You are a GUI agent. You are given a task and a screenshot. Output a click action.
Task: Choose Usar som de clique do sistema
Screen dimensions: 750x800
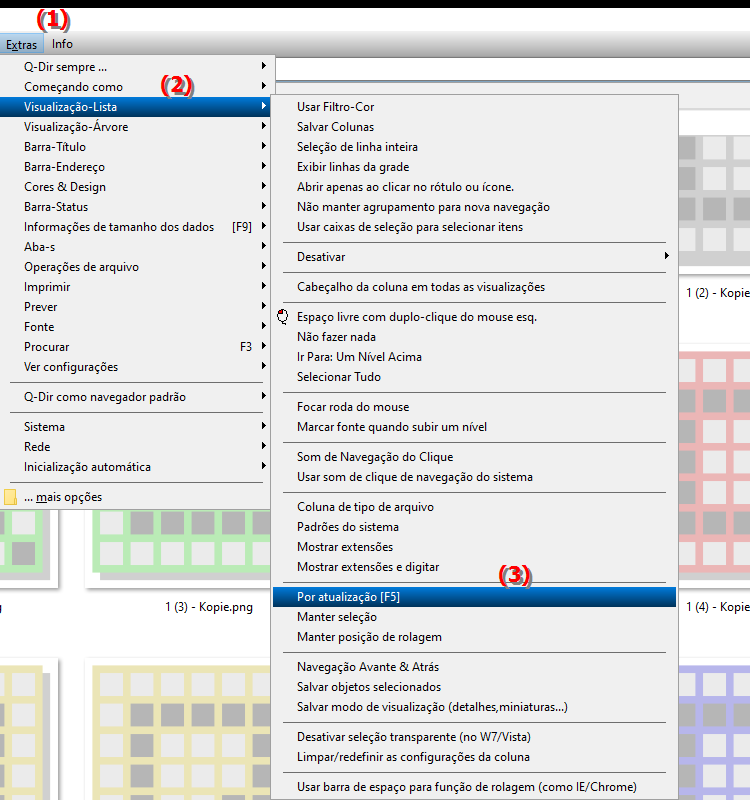click(x=474, y=477)
